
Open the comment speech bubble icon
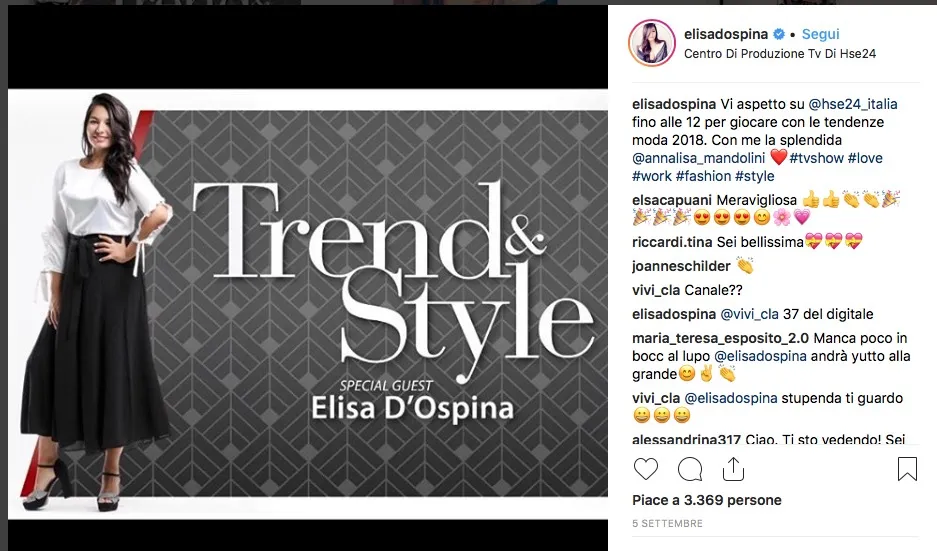point(690,469)
